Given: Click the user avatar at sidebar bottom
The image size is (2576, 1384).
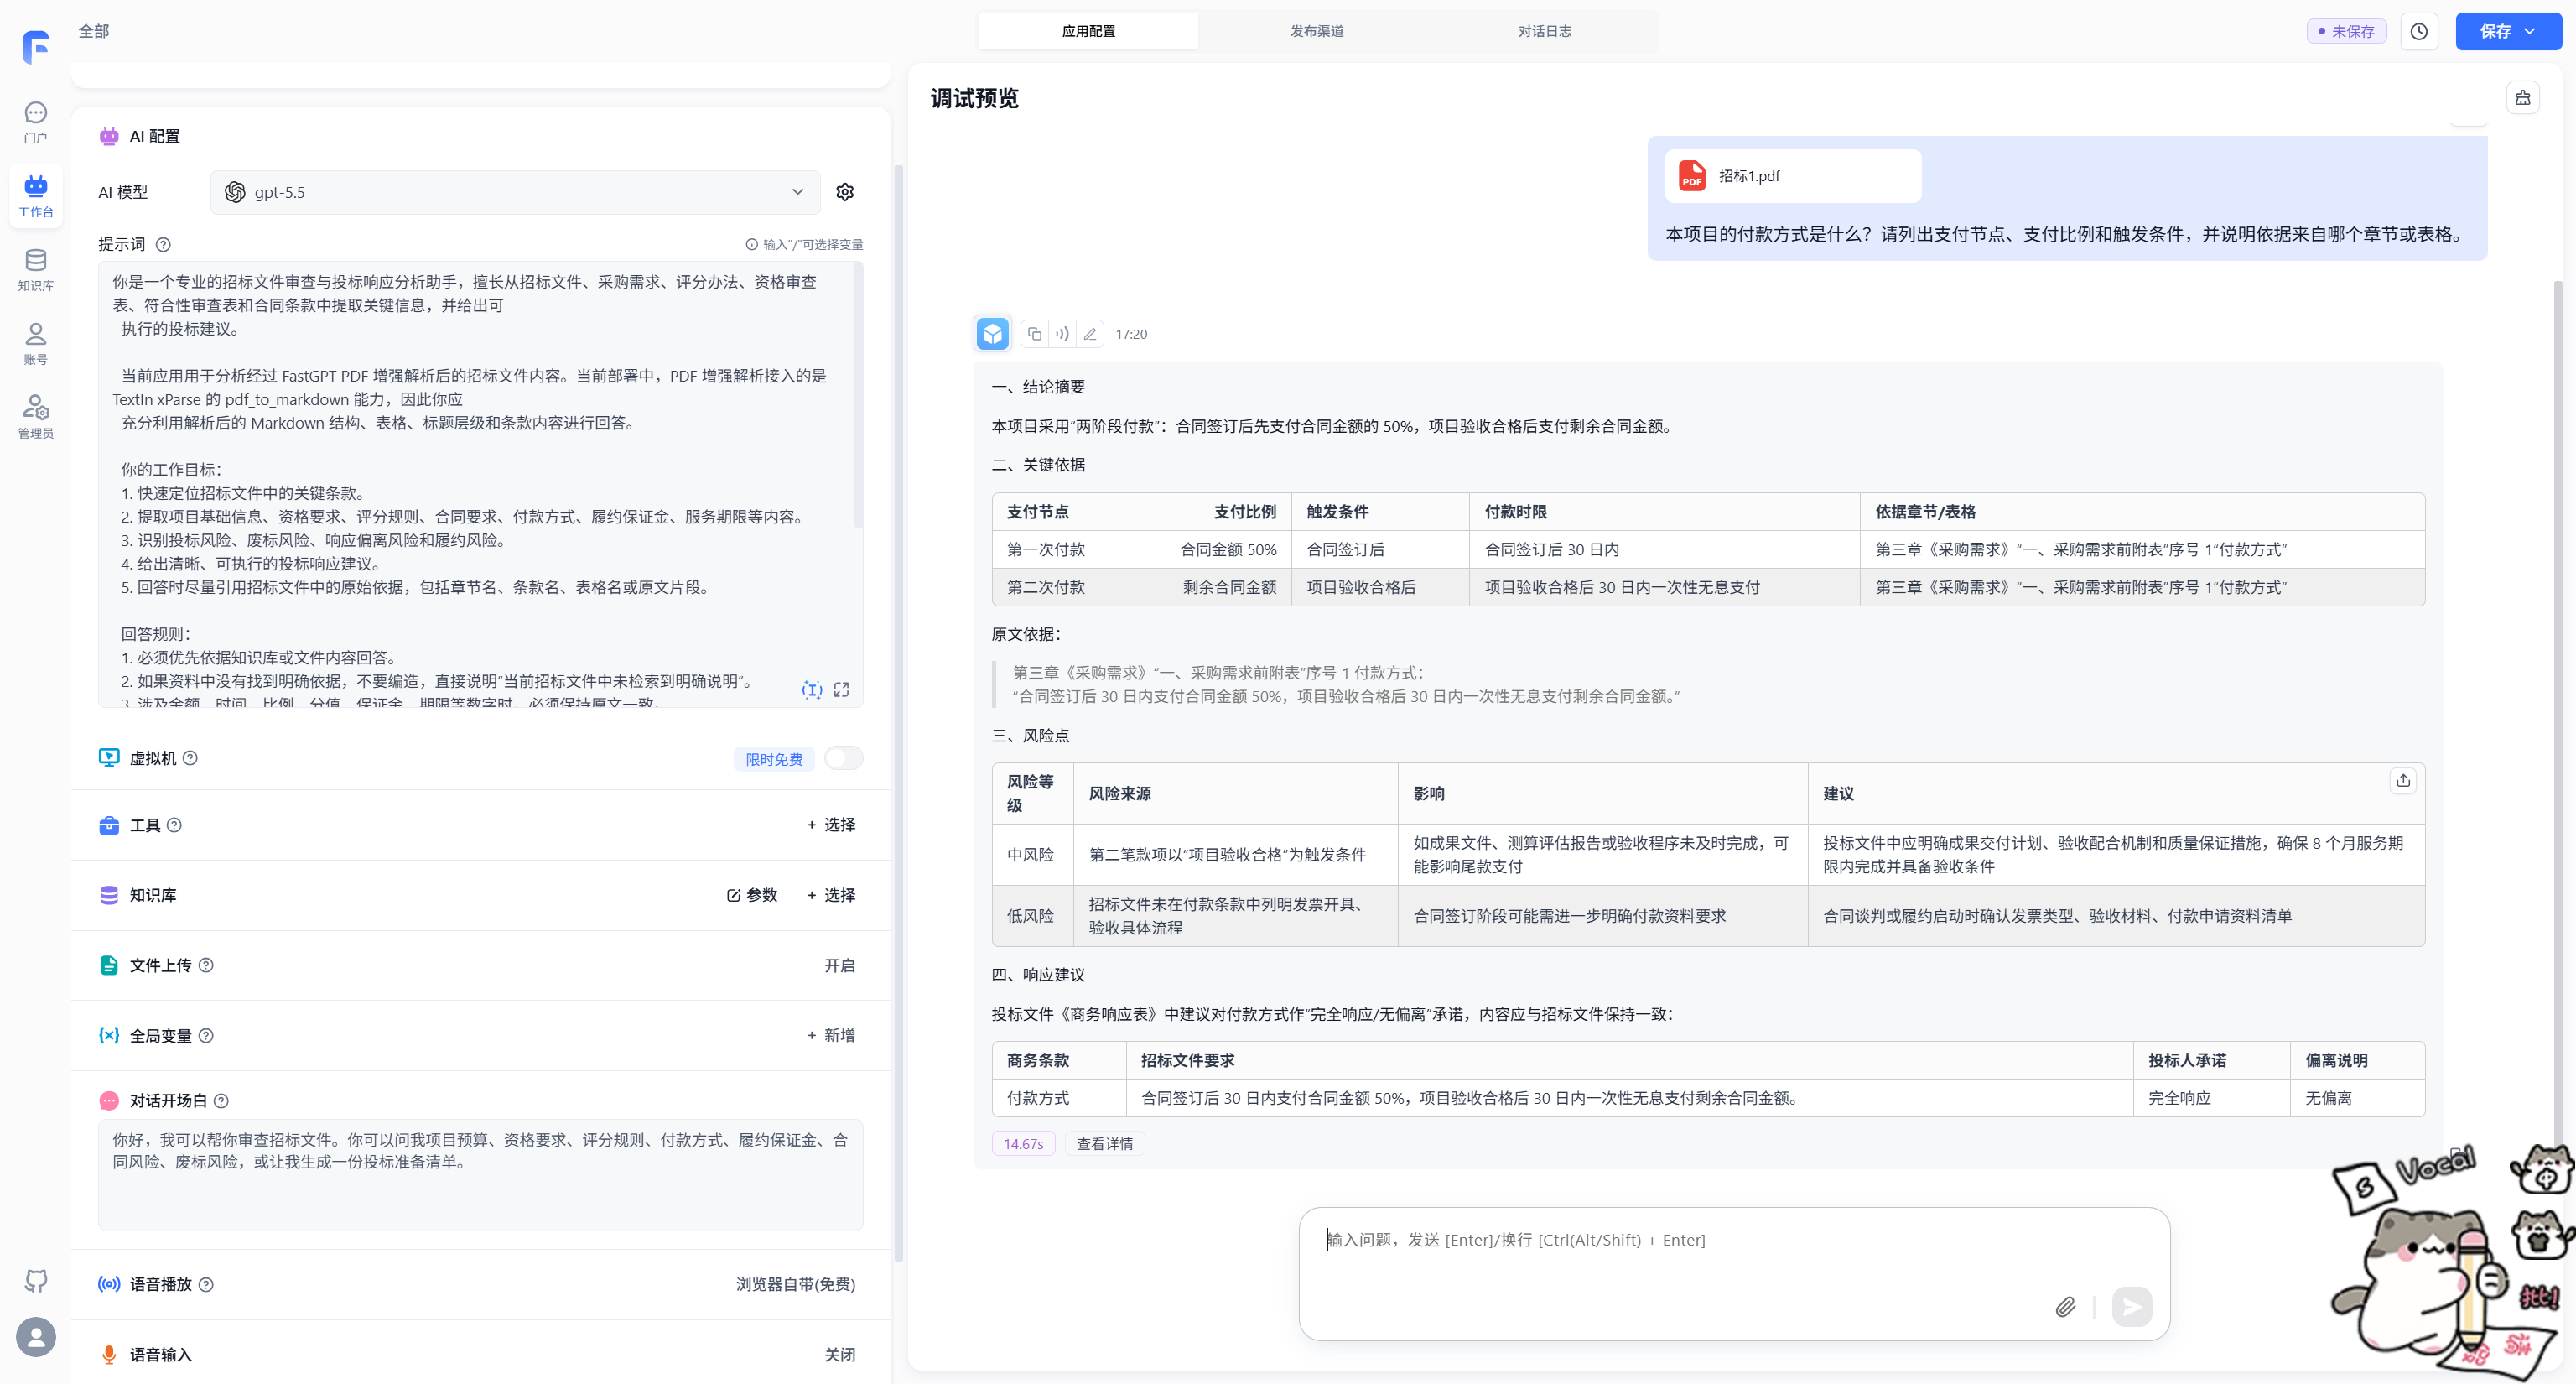Looking at the screenshot, I should click(36, 1337).
